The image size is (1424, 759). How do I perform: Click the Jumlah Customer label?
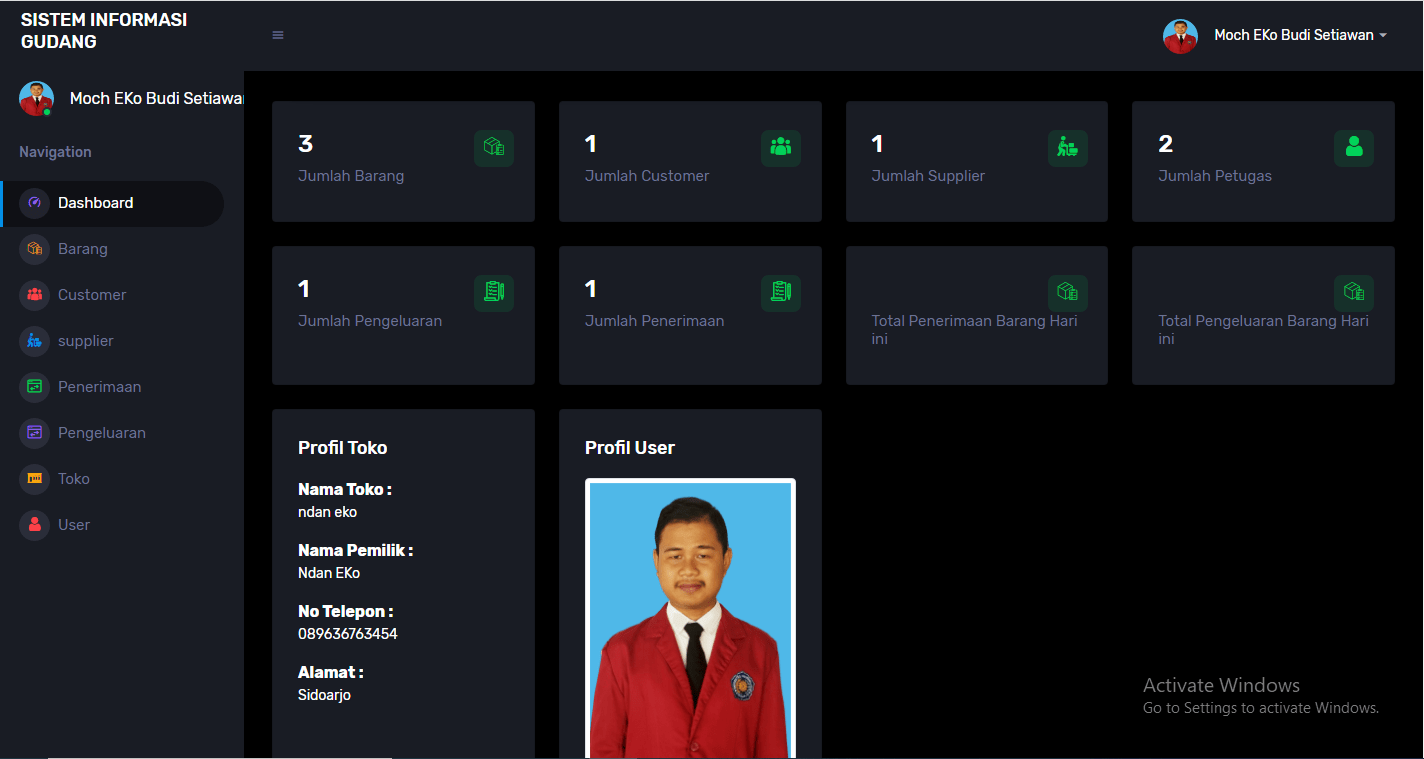point(647,176)
